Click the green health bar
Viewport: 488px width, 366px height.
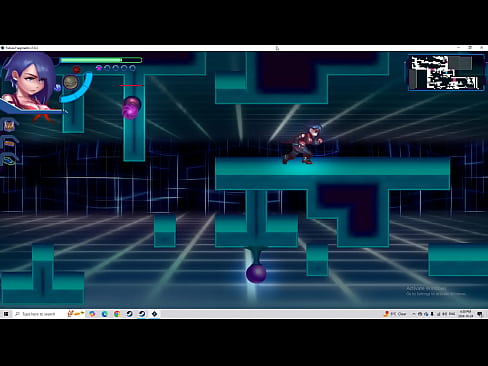pos(101,60)
